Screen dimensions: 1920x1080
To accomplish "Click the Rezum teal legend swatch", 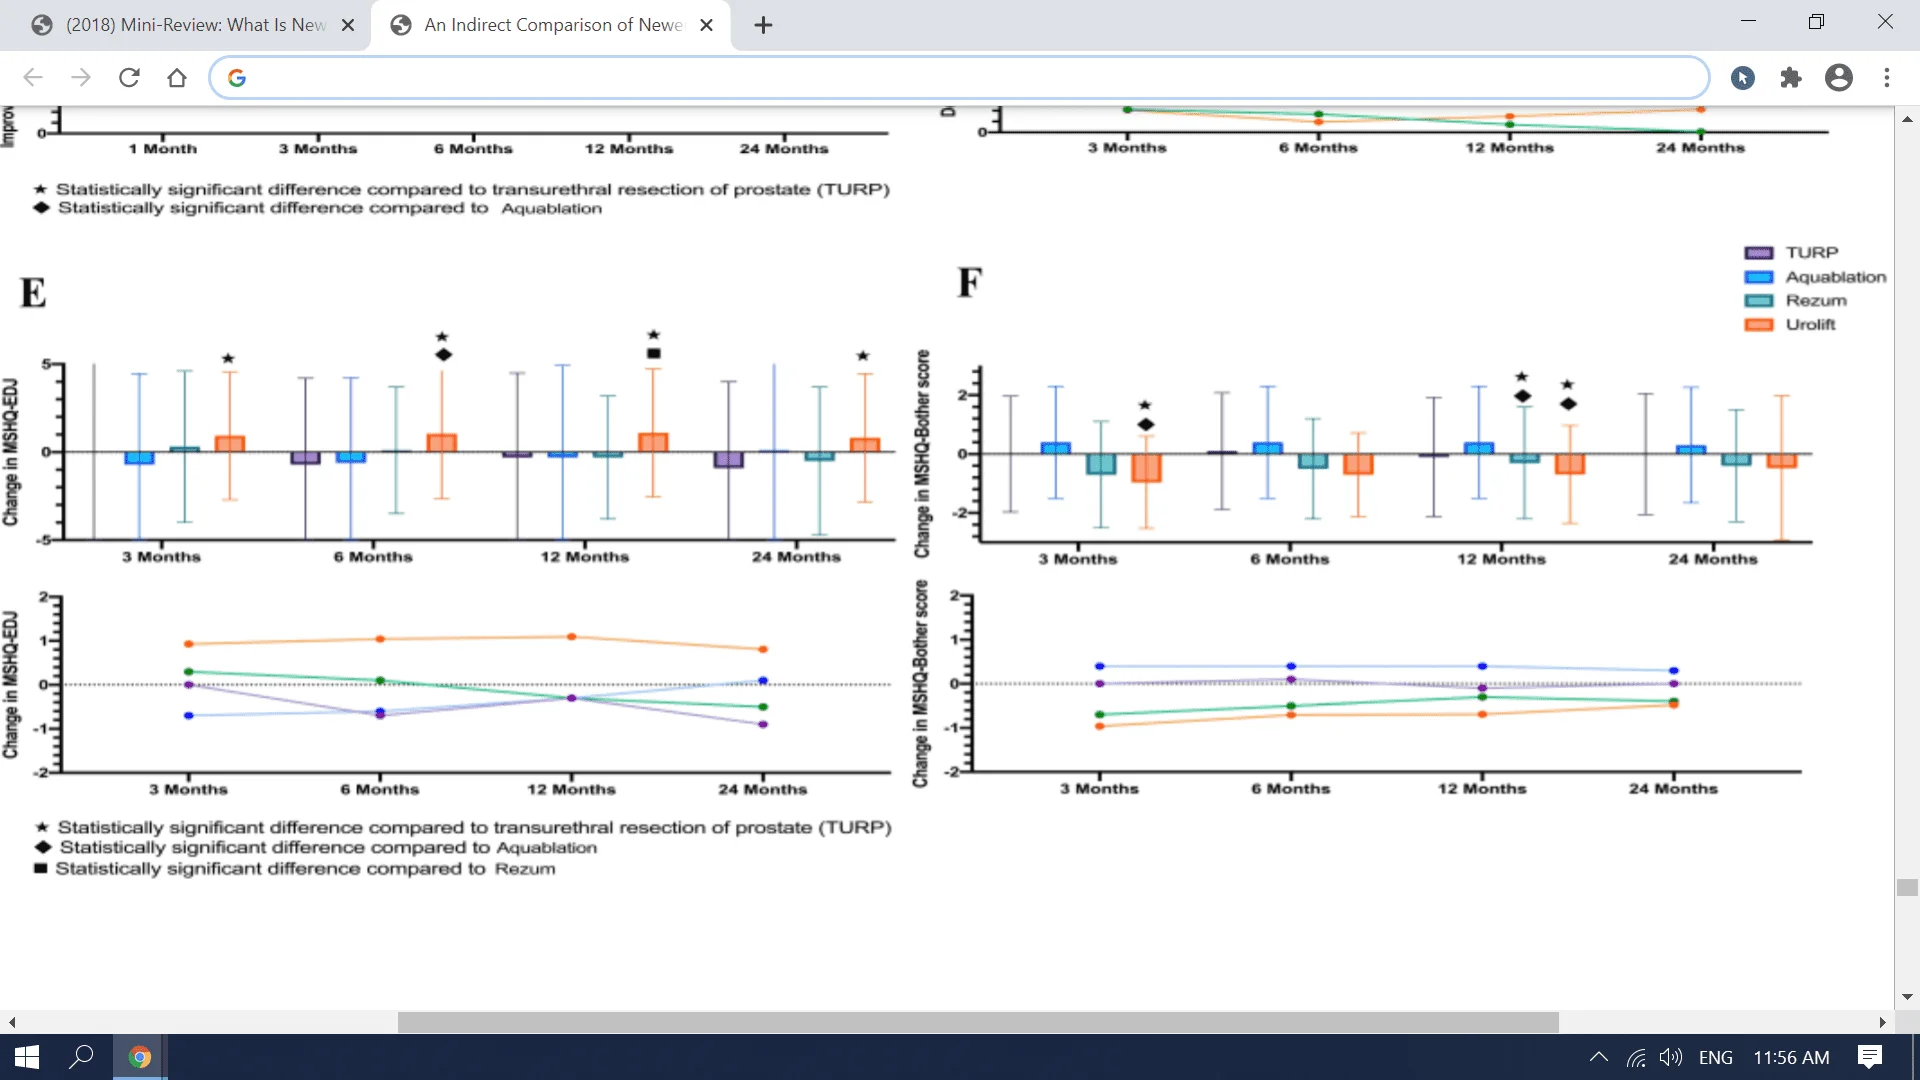I will pyautogui.click(x=1758, y=301).
